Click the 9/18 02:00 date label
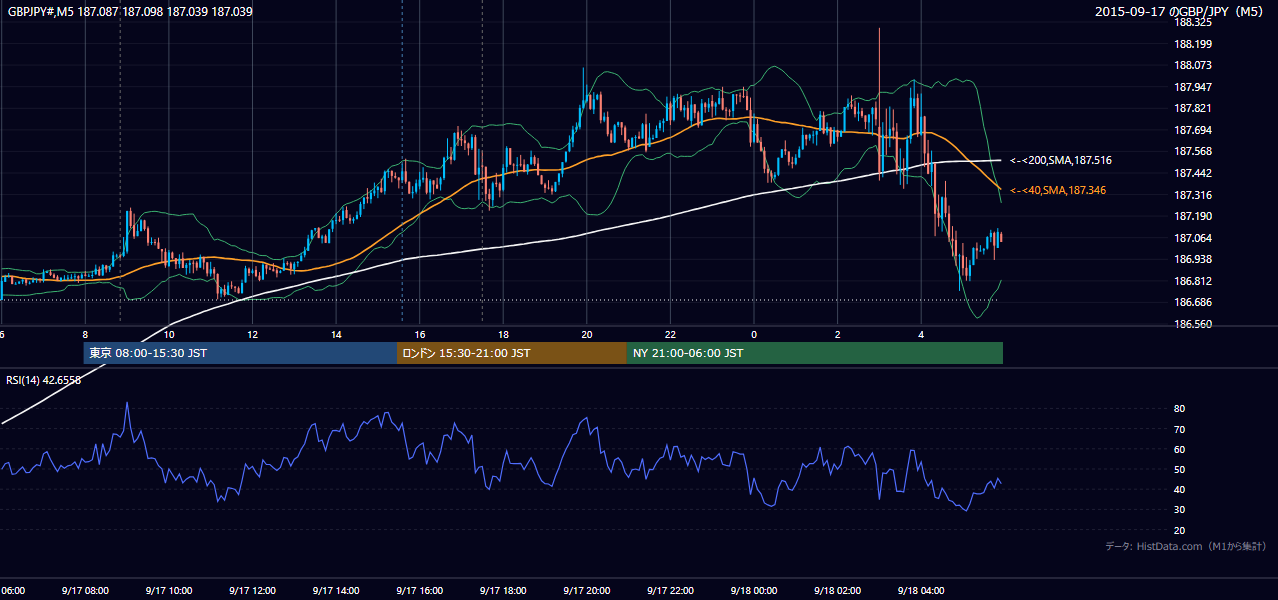 [x=837, y=591]
